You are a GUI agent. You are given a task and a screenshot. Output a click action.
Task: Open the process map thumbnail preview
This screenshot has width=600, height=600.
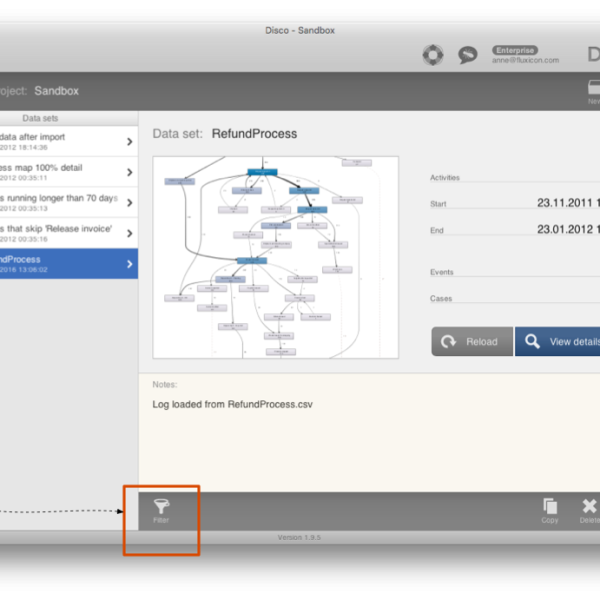275,257
